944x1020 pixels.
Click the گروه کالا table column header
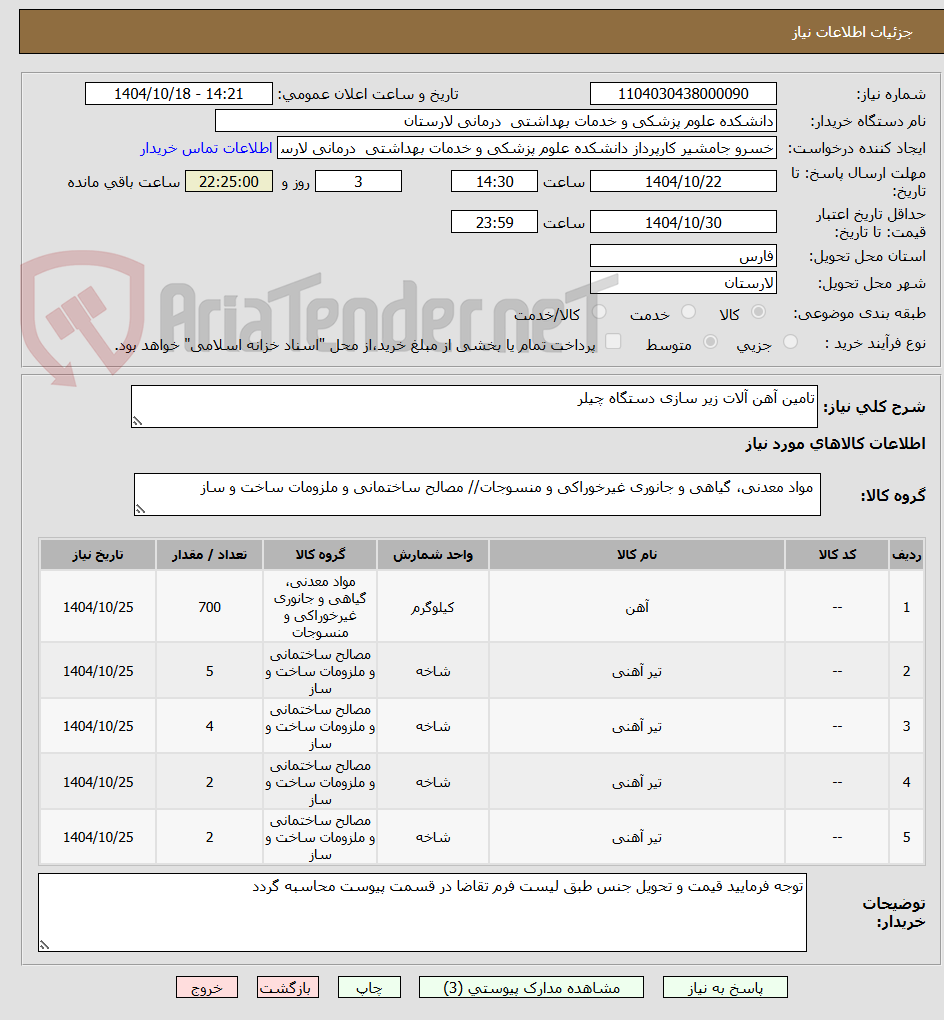pyautogui.click(x=320, y=555)
